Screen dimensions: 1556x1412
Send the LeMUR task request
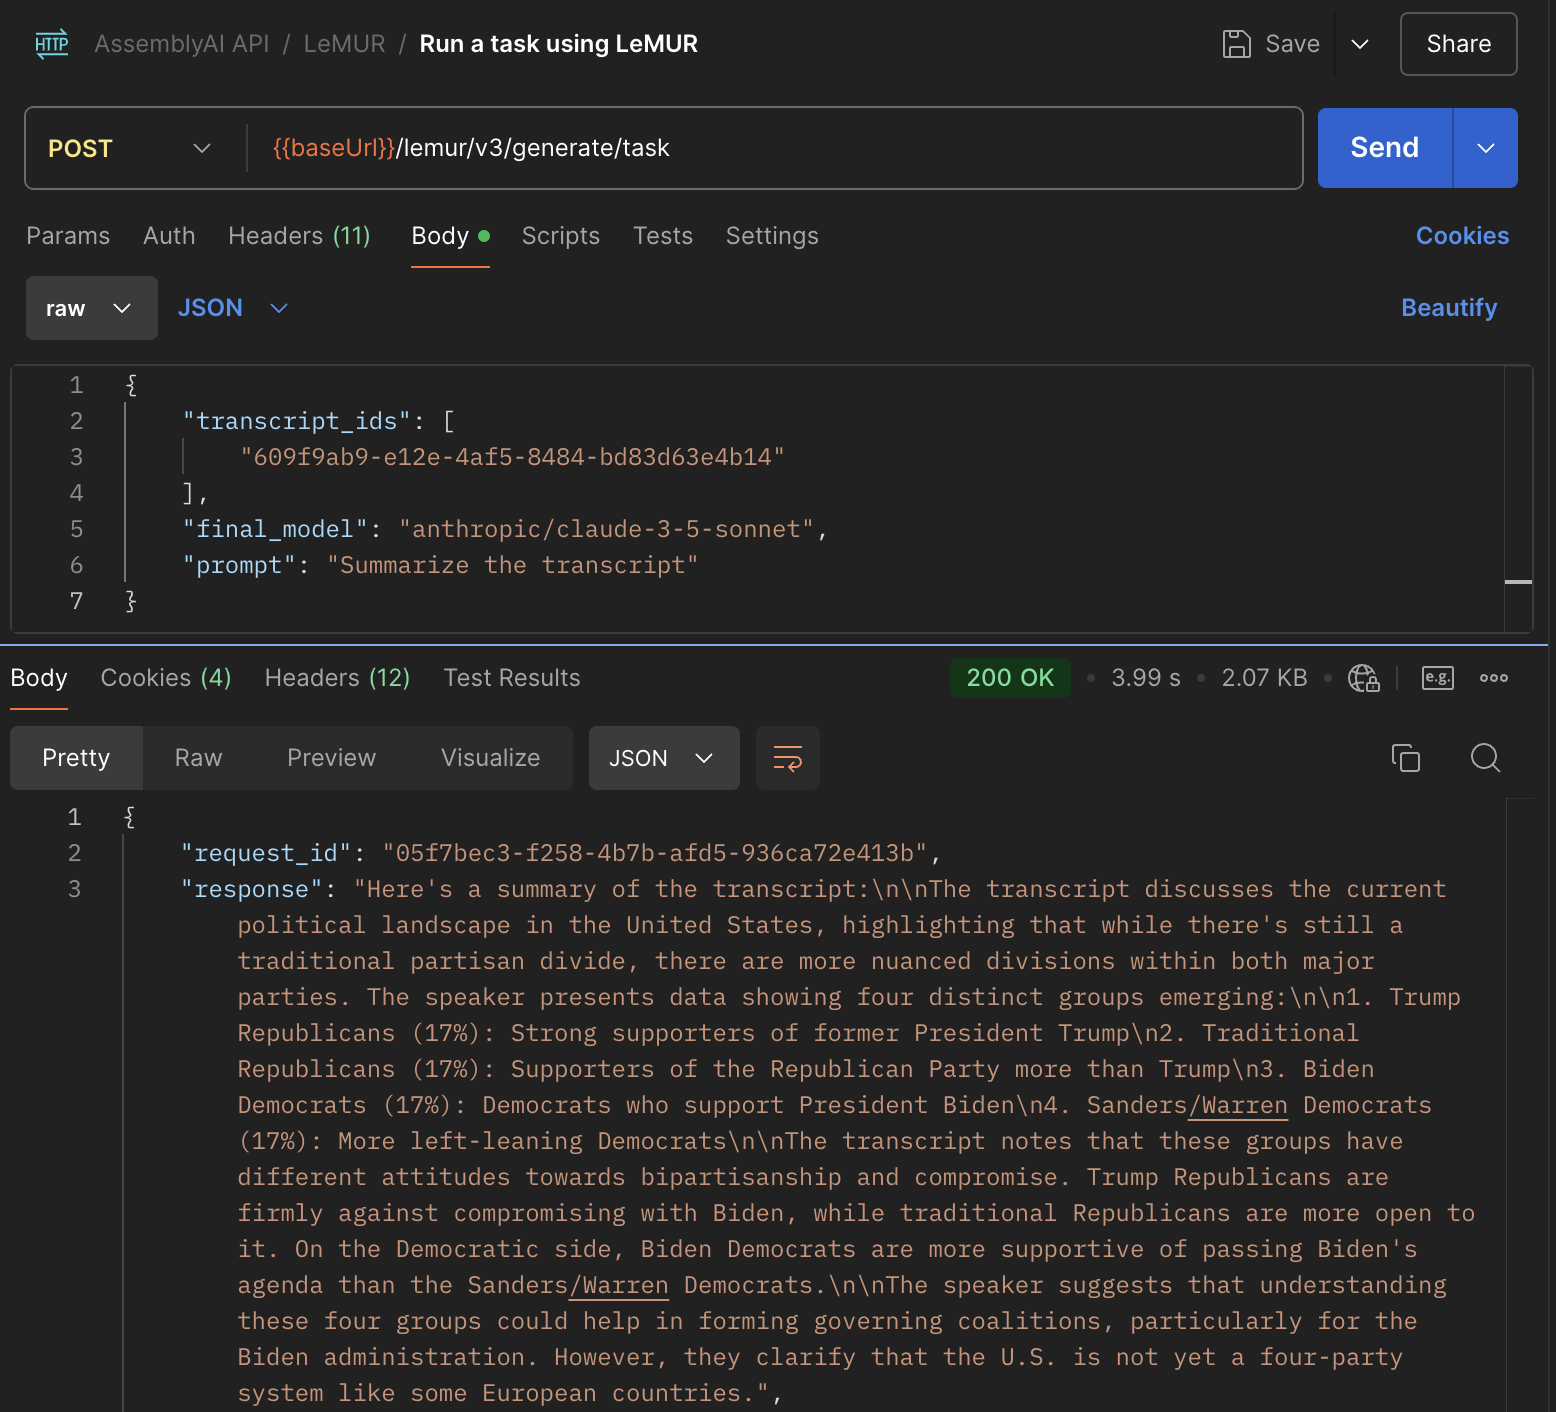tap(1383, 148)
